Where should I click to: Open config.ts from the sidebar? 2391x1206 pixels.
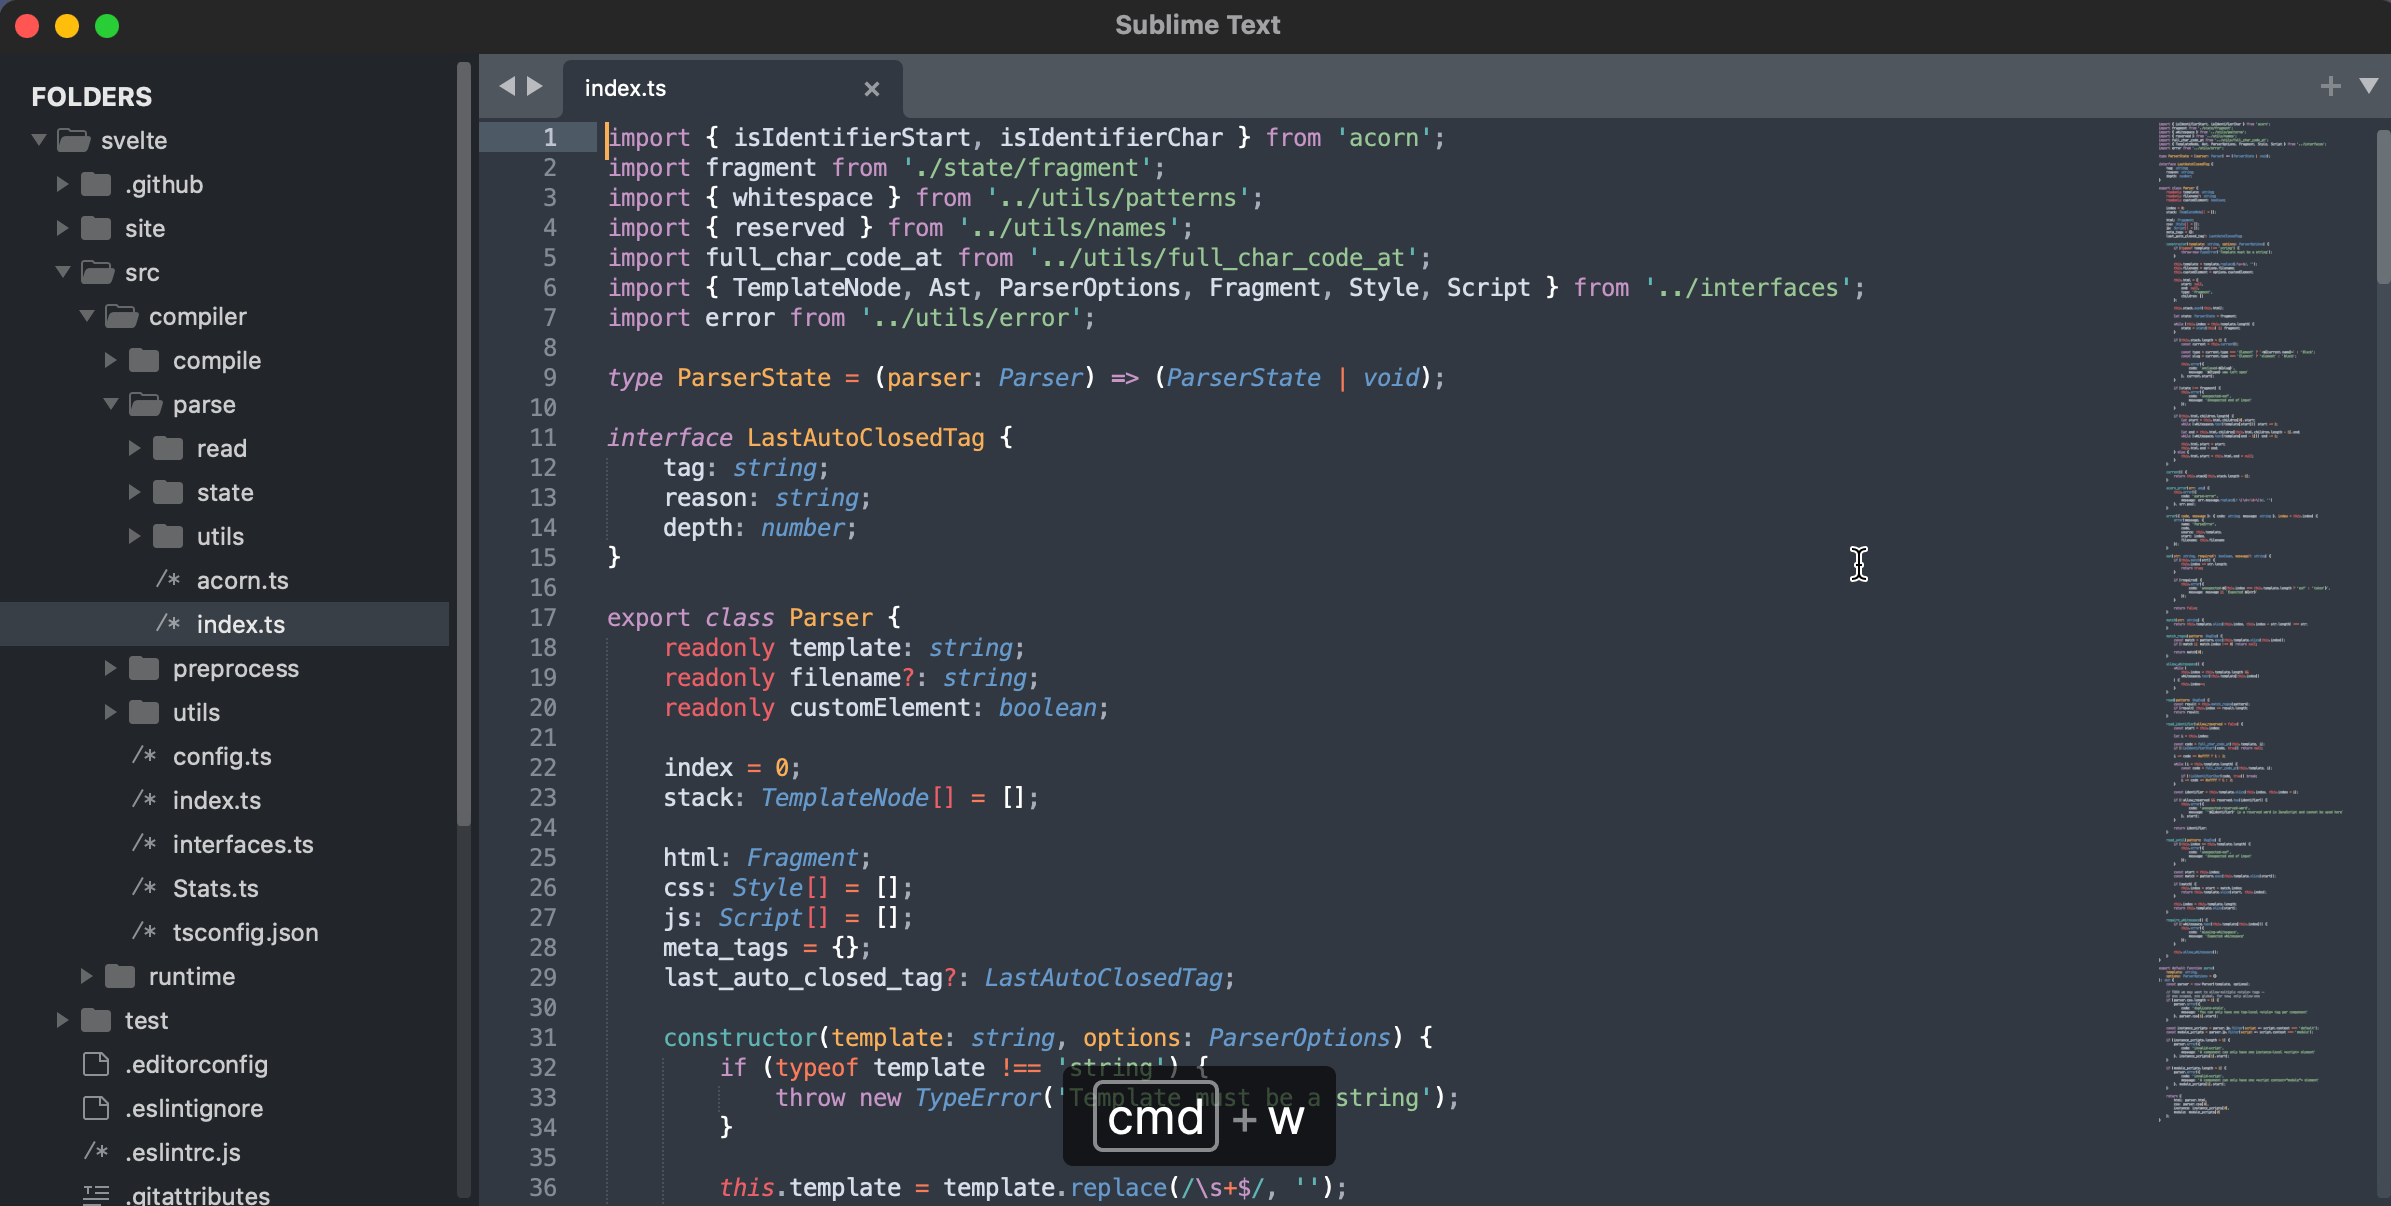click(222, 756)
